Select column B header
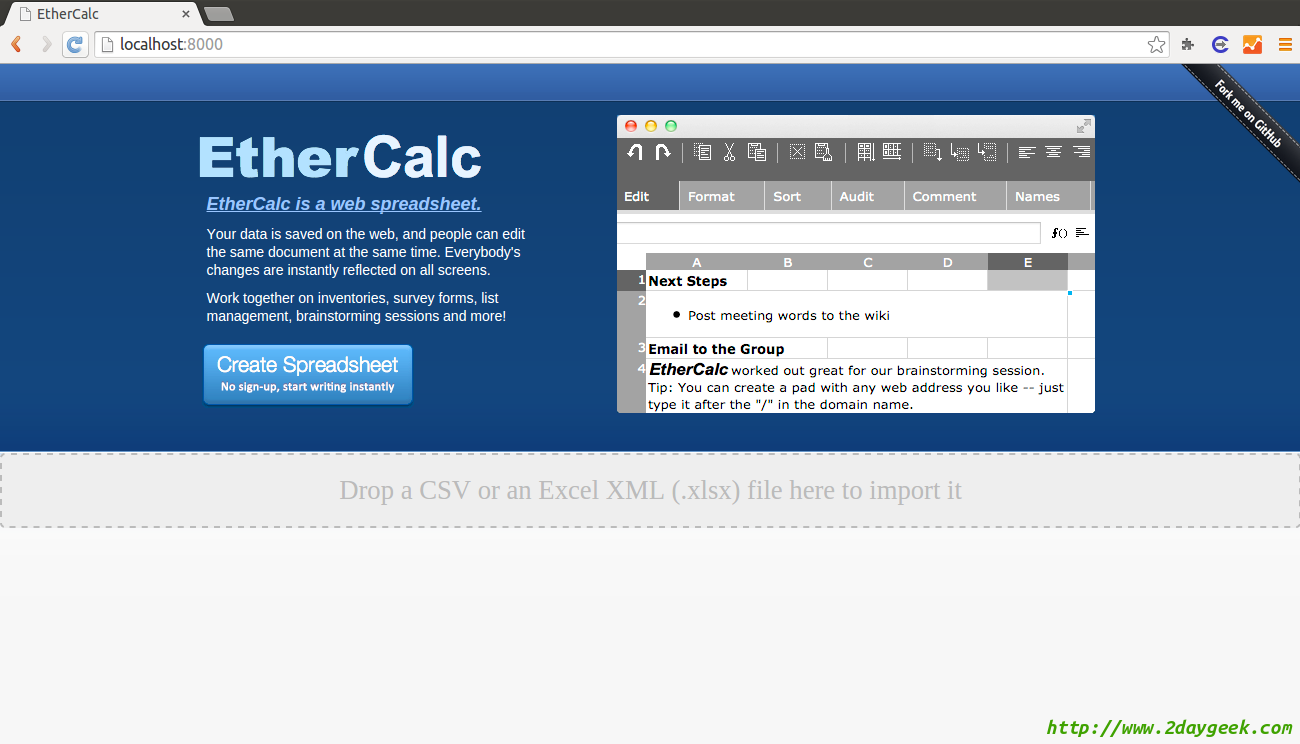1300x744 pixels. pos(788,262)
